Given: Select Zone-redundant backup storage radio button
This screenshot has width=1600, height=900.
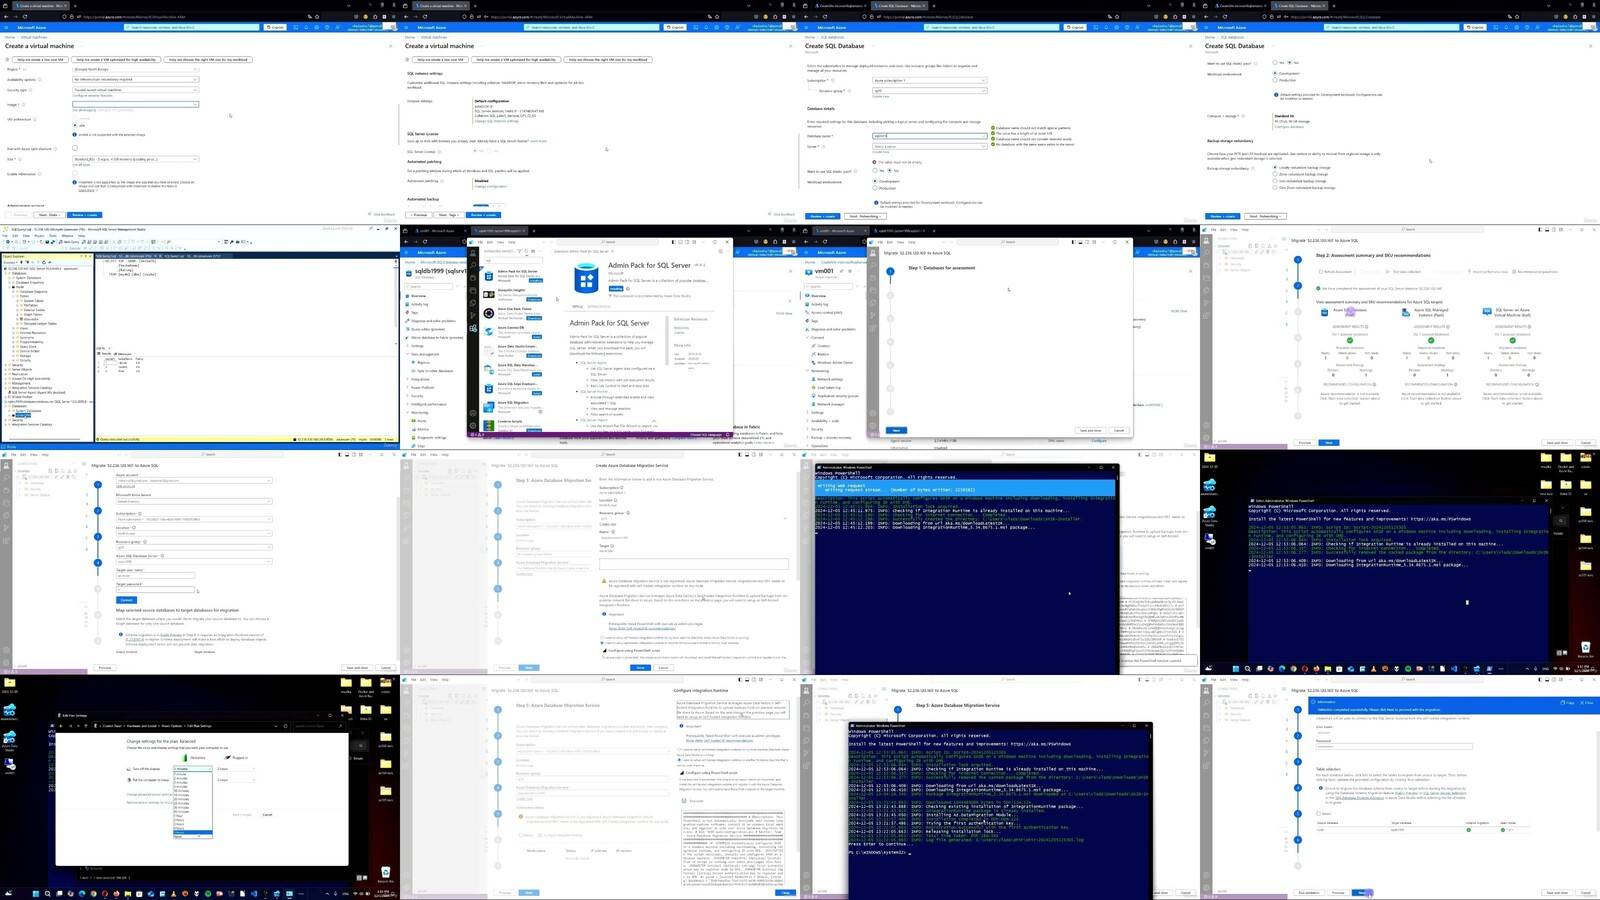Looking at the screenshot, I should tap(1275, 174).
